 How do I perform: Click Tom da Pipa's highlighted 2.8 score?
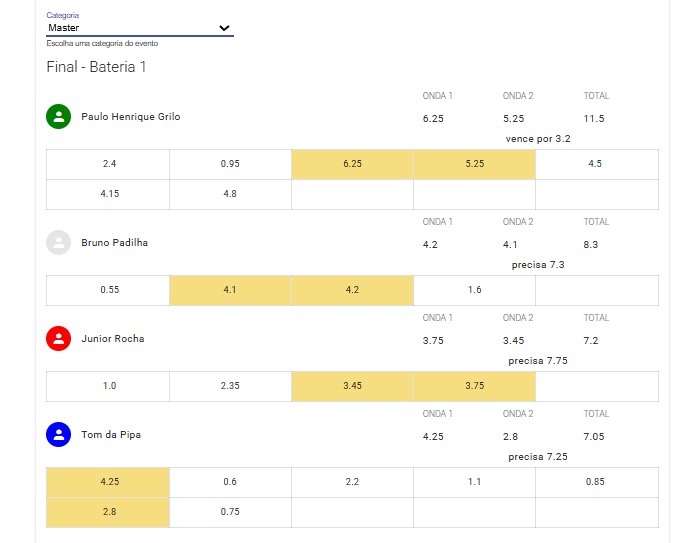point(108,512)
